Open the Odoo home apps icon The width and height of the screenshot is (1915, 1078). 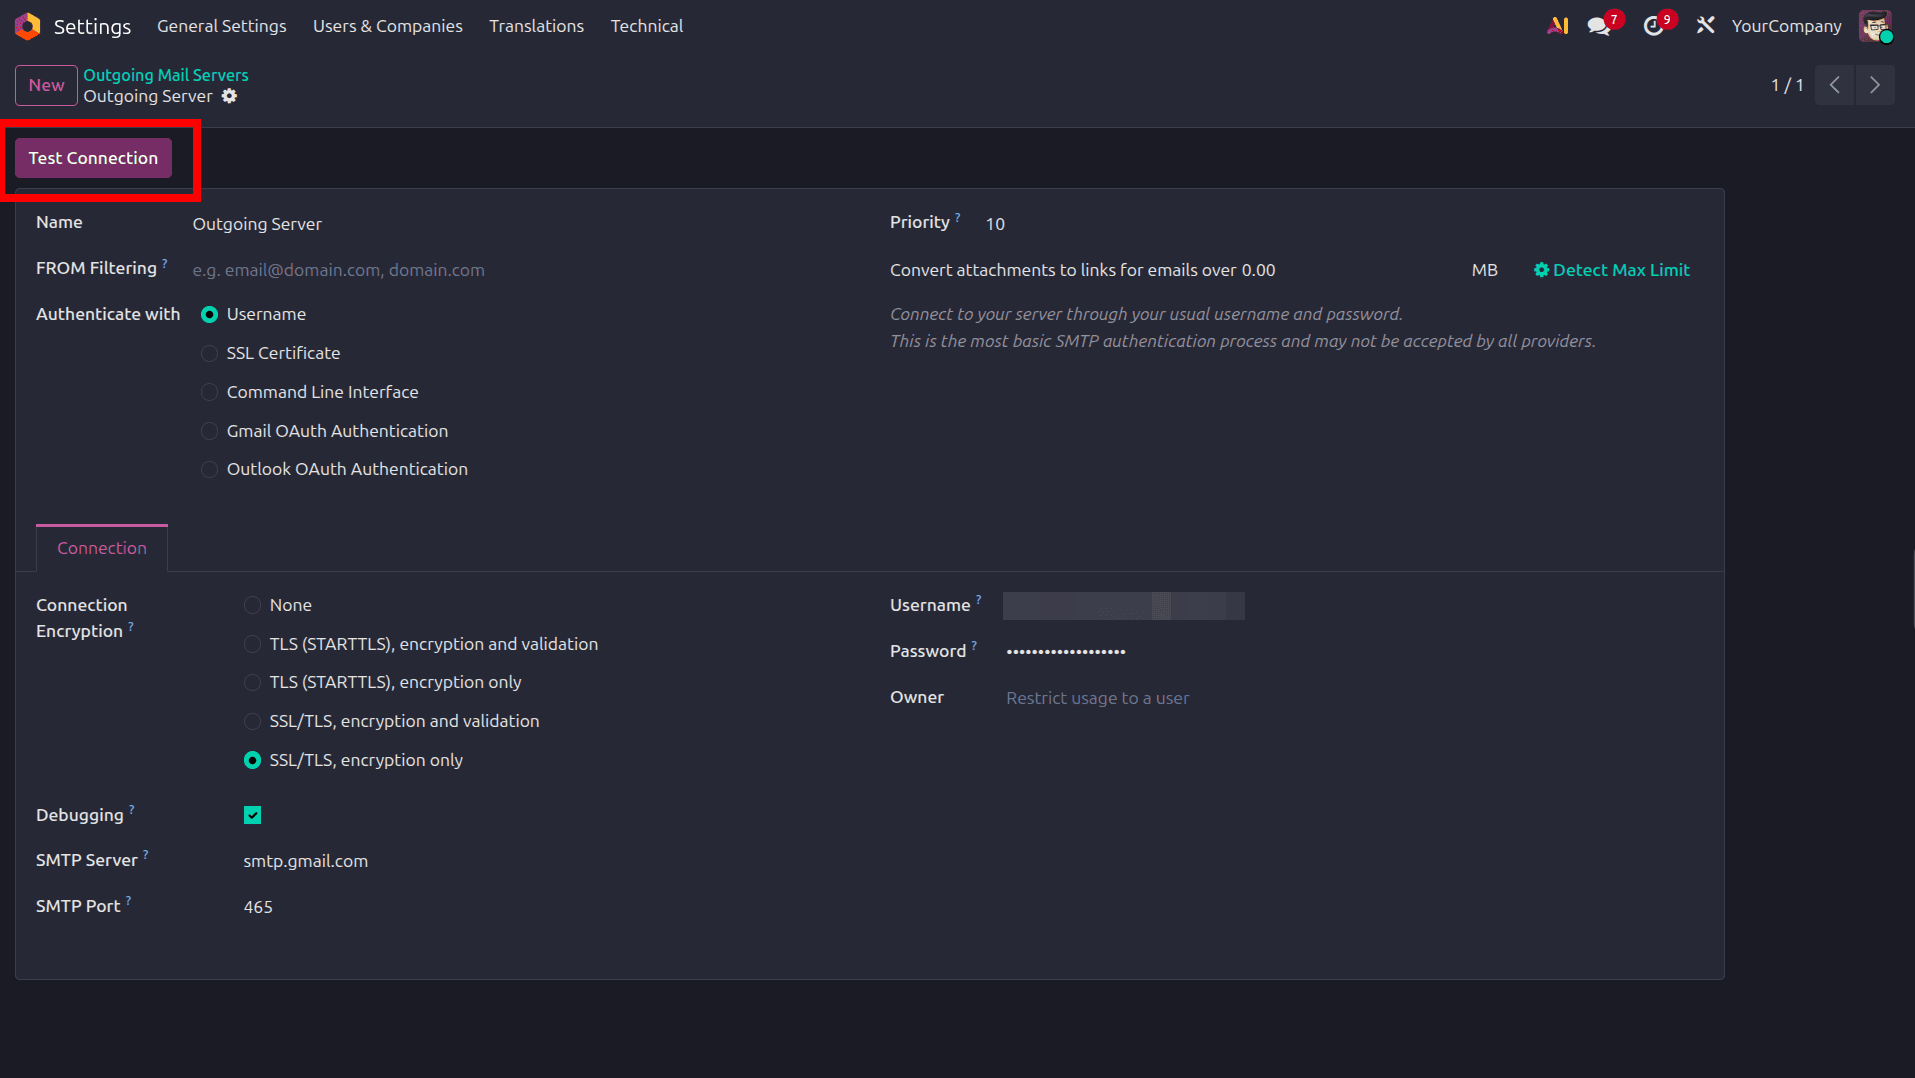(x=28, y=26)
